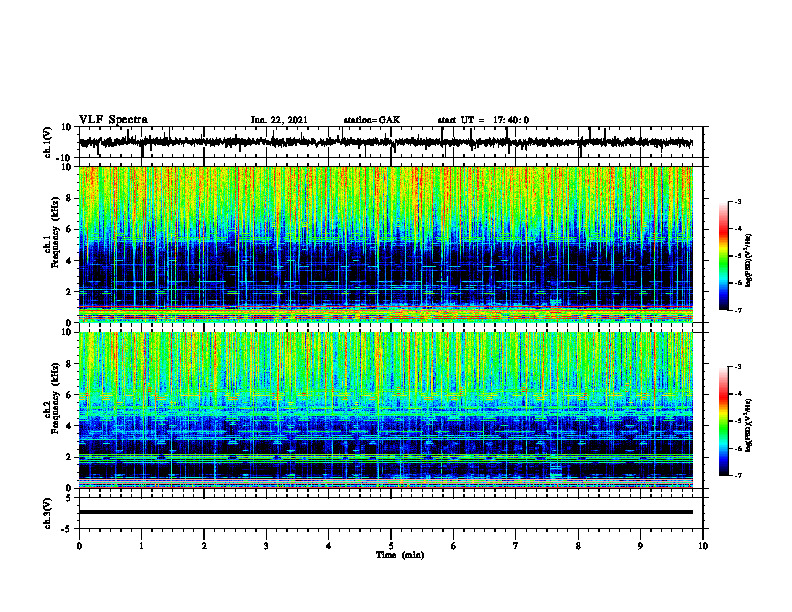Viewport: 792px width, 612px height.
Task: Click the "3" tick on the time axis
Action: coord(266,546)
